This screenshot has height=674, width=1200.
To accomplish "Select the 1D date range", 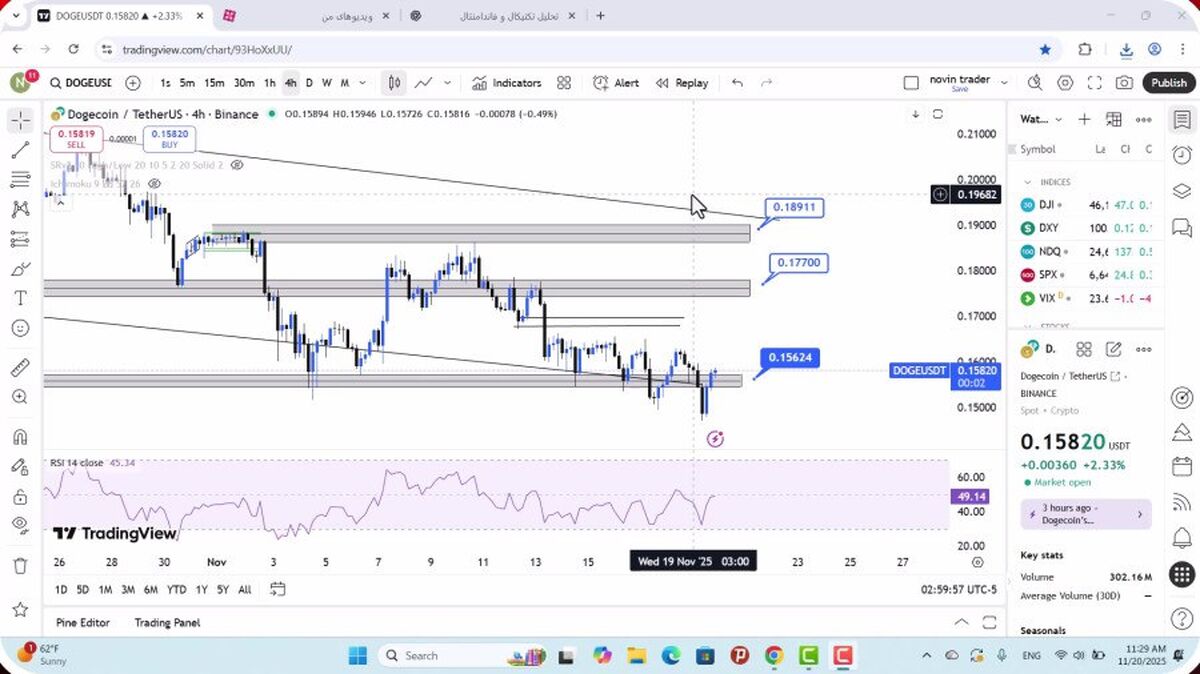I will (61, 590).
